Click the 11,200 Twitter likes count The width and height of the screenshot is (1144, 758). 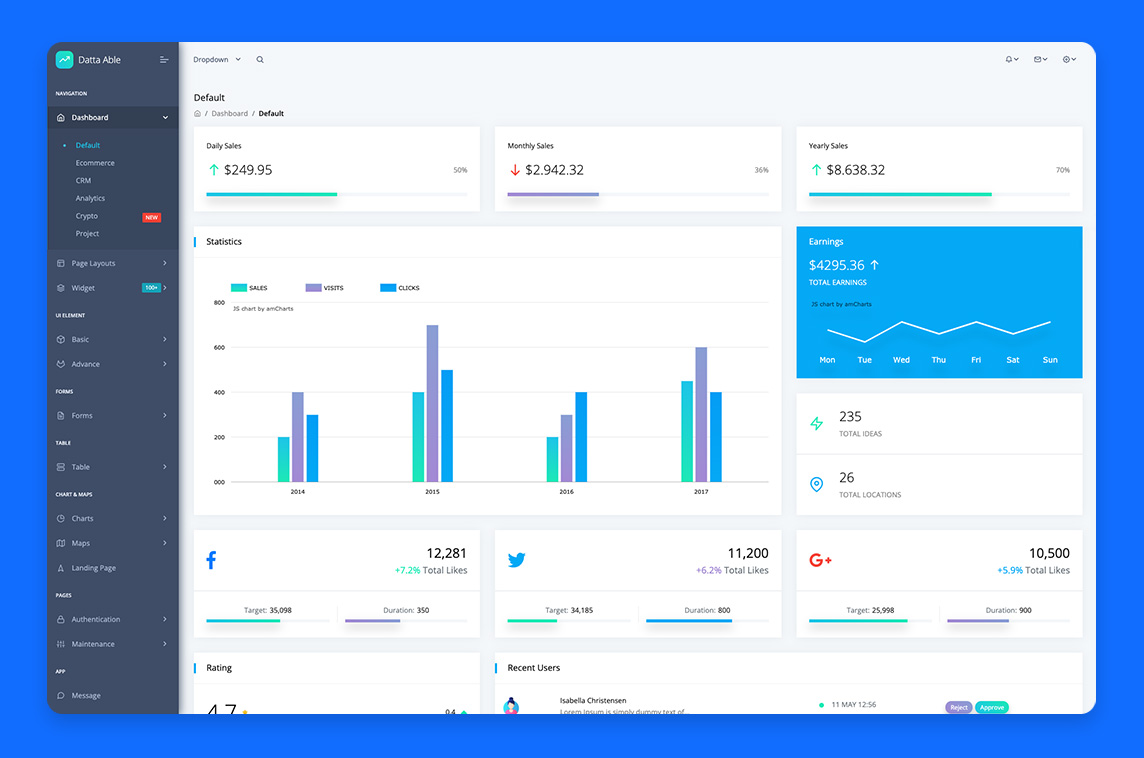[x=748, y=554]
